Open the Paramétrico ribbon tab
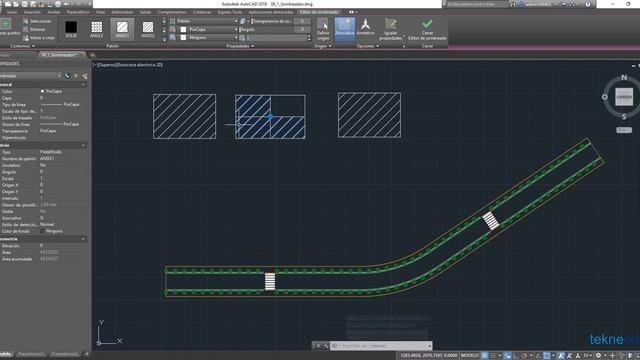 tap(78, 12)
